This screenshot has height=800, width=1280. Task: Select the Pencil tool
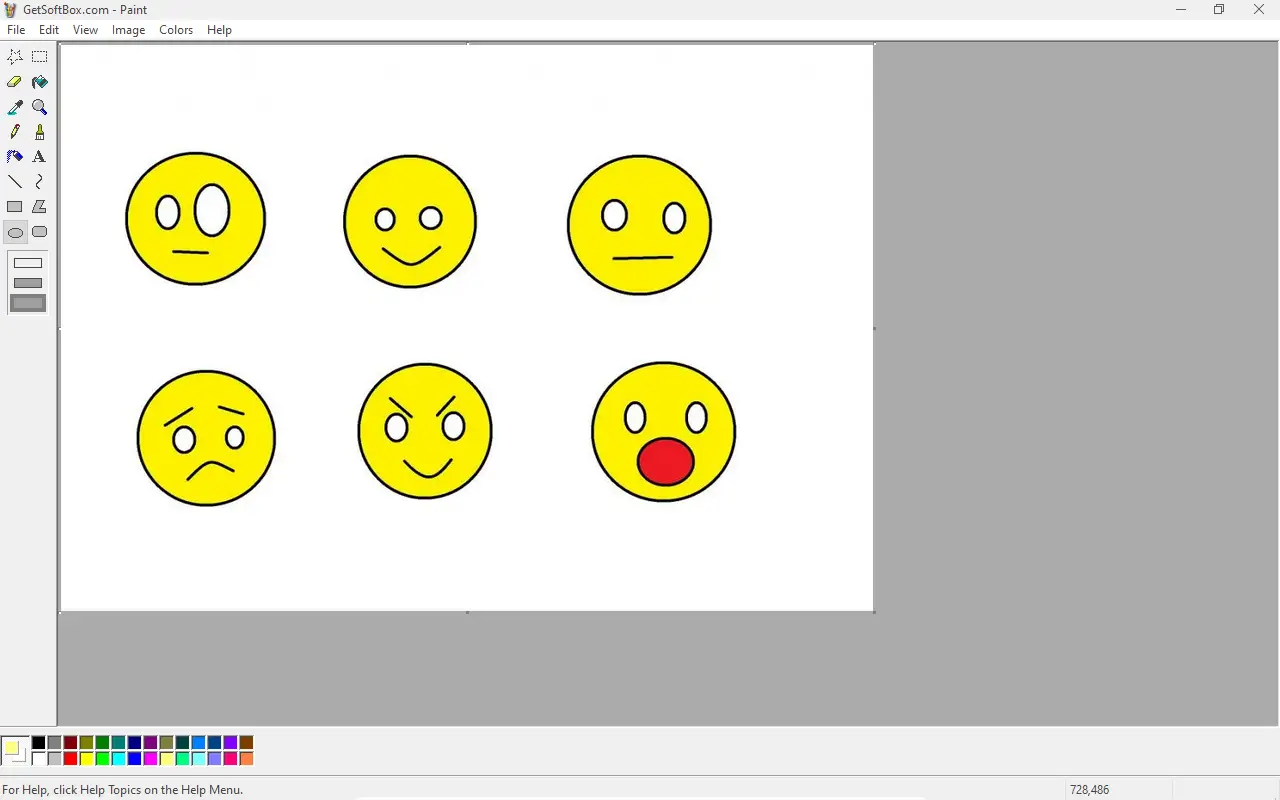click(15, 132)
